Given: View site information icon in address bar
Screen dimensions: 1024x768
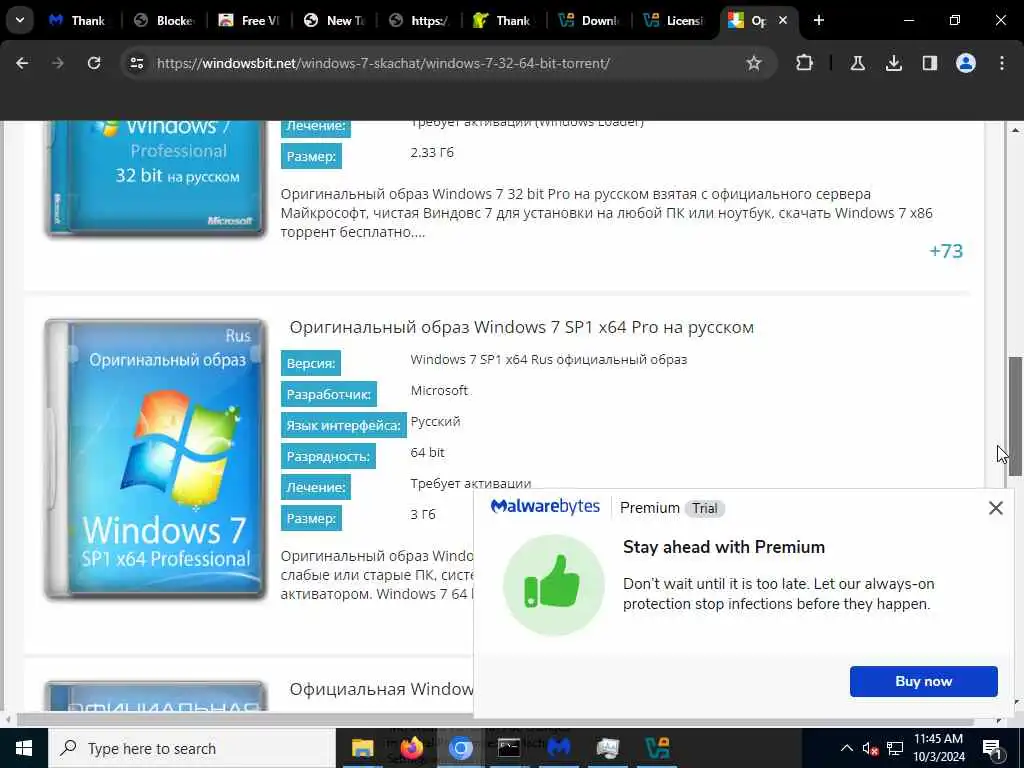Looking at the screenshot, I should click(x=136, y=63).
